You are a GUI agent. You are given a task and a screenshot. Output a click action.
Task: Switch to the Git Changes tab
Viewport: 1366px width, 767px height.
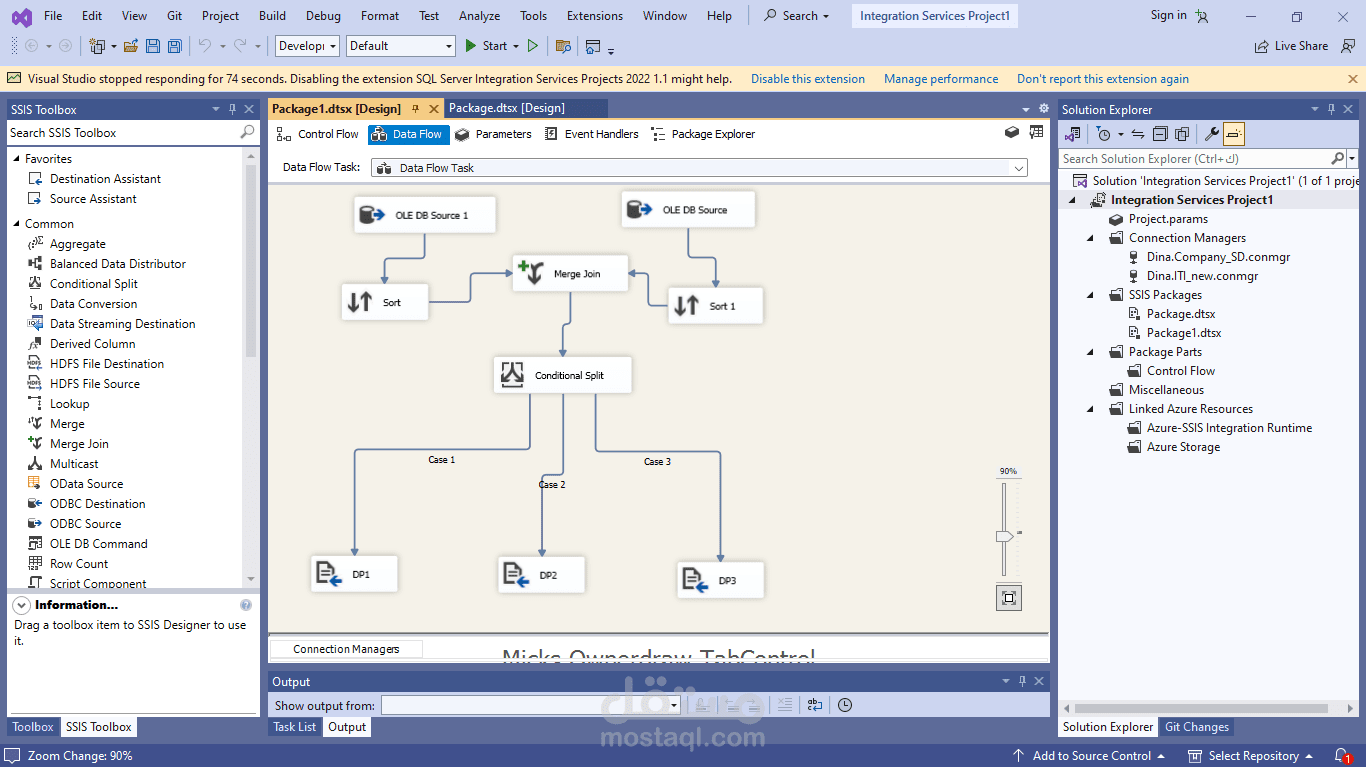pyautogui.click(x=1197, y=727)
